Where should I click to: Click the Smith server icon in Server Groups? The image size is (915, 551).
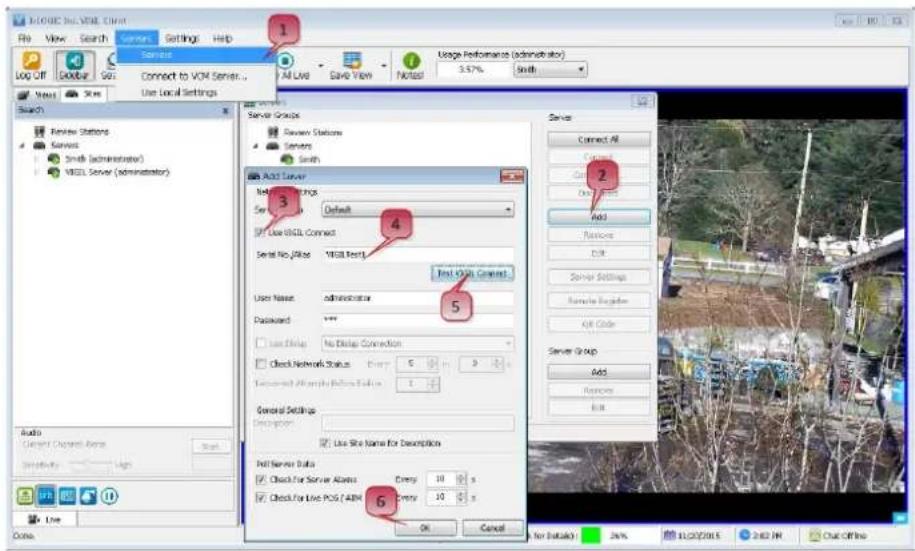point(287,159)
